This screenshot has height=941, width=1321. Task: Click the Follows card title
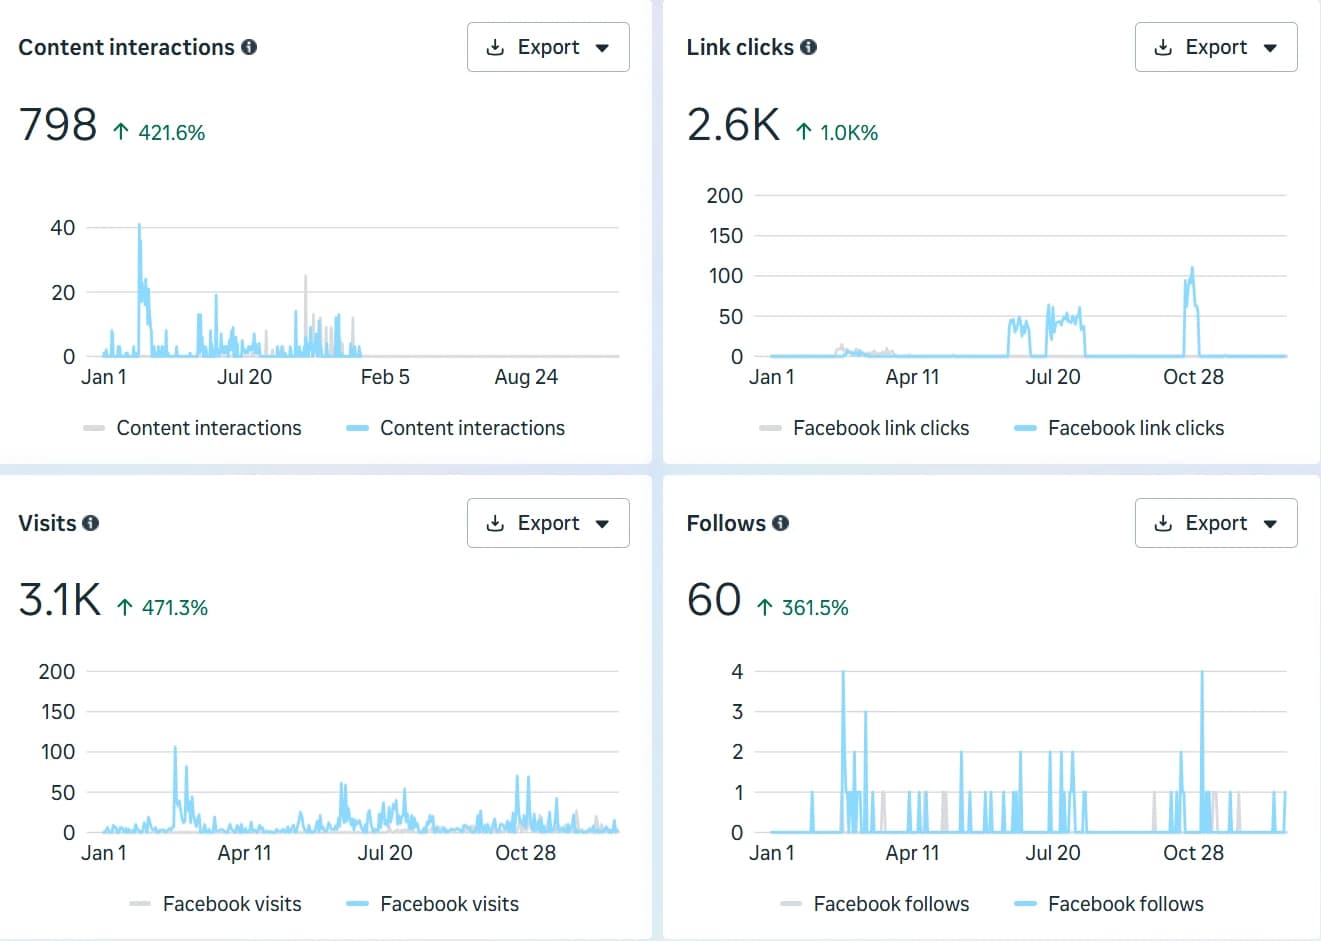(726, 523)
